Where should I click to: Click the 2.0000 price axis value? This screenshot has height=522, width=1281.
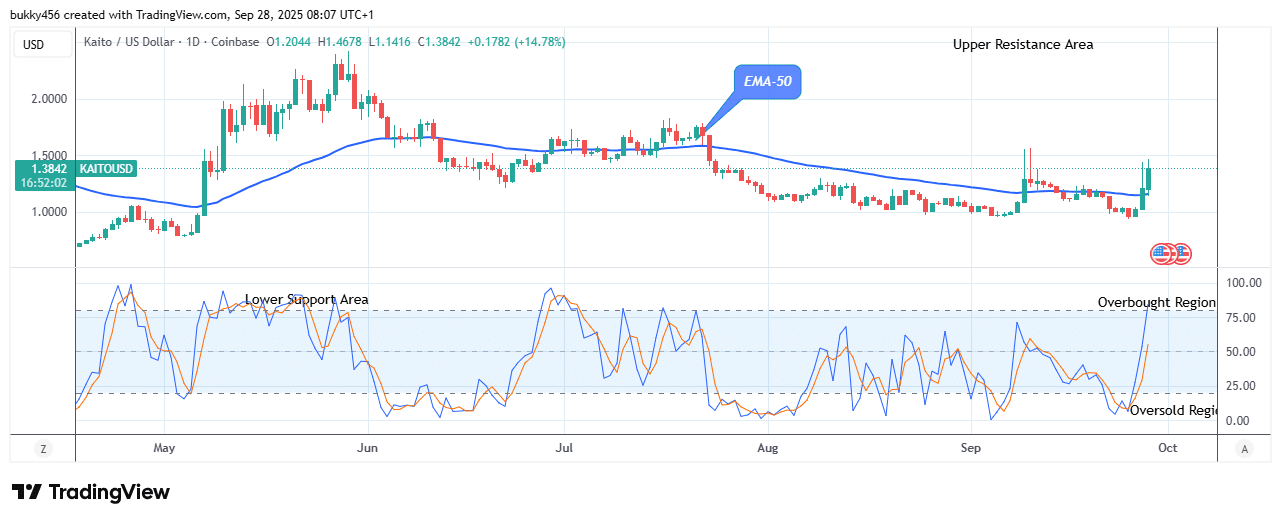(x=48, y=99)
